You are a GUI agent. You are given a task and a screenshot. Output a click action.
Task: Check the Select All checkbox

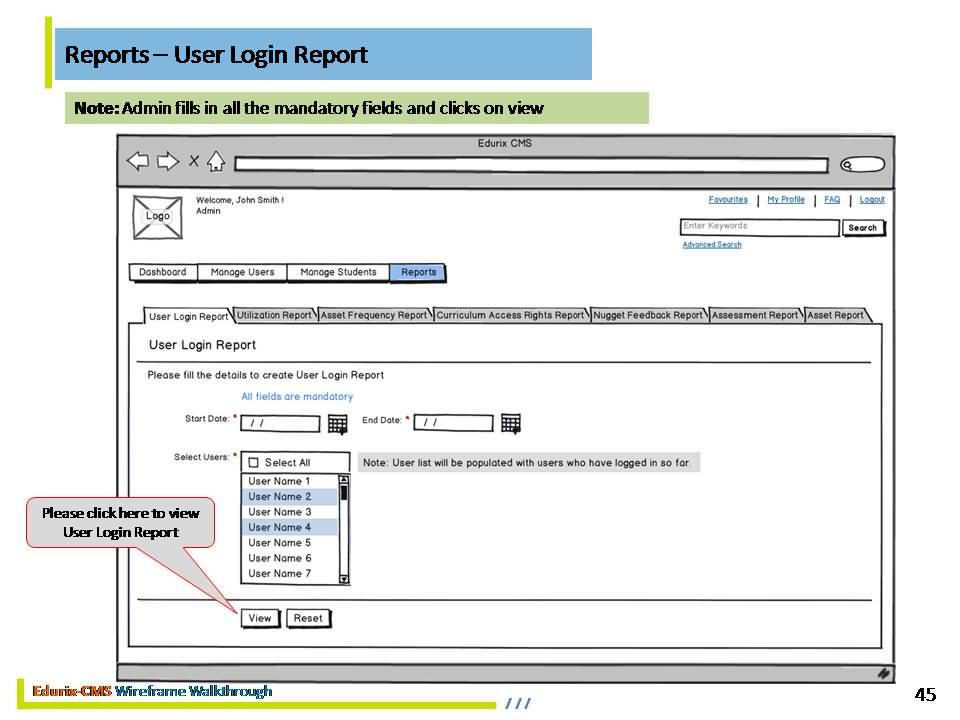(x=254, y=463)
